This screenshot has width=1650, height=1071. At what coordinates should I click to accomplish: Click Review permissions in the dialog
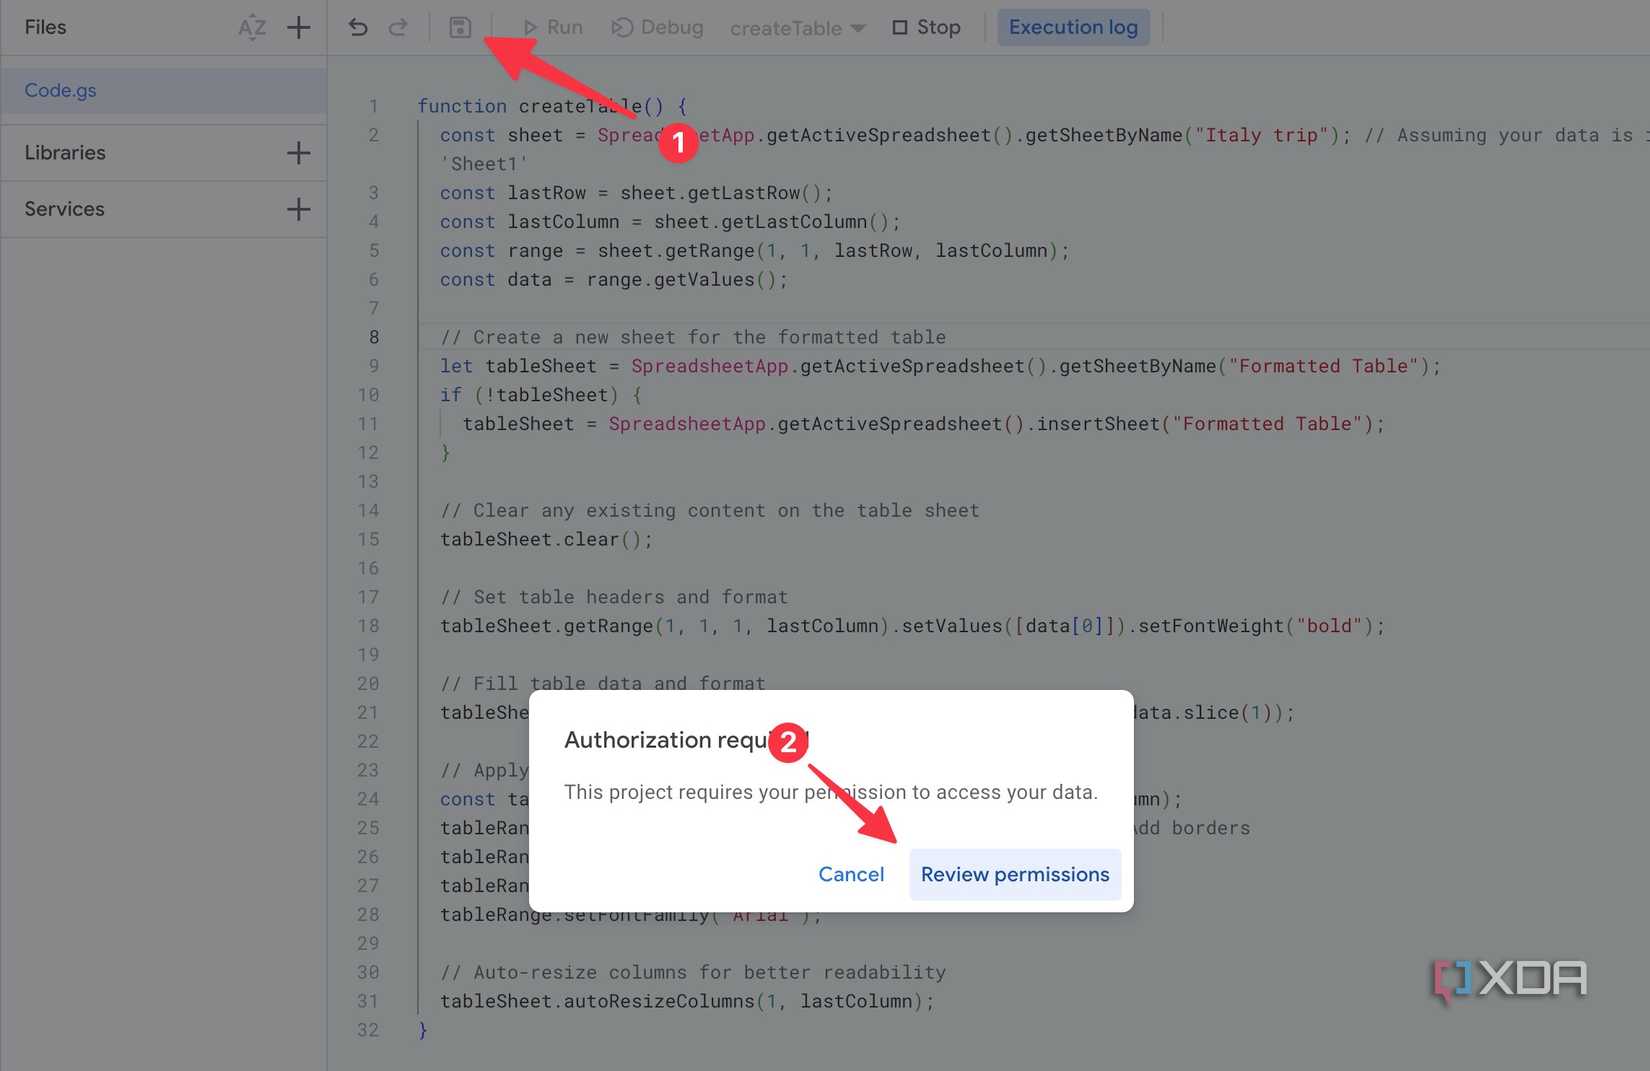(x=1015, y=874)
